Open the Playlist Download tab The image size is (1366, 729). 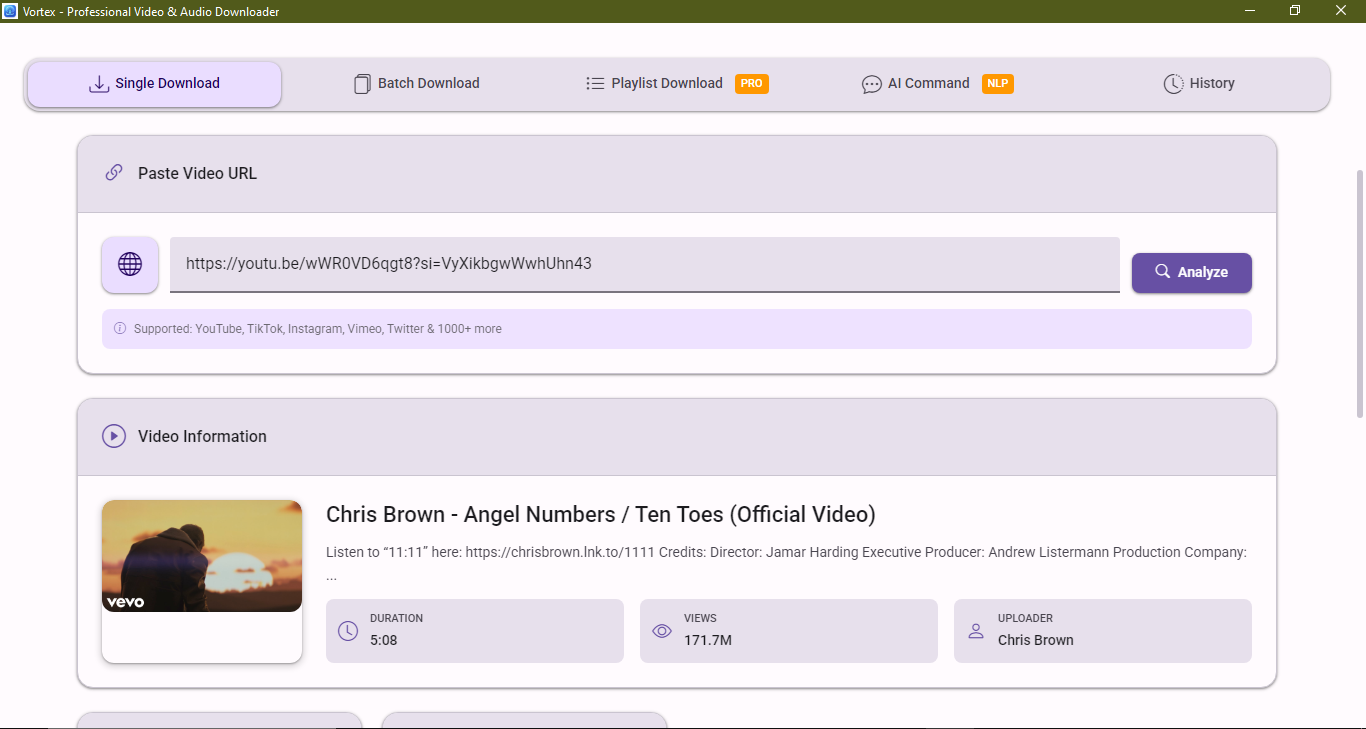(654, 84)
